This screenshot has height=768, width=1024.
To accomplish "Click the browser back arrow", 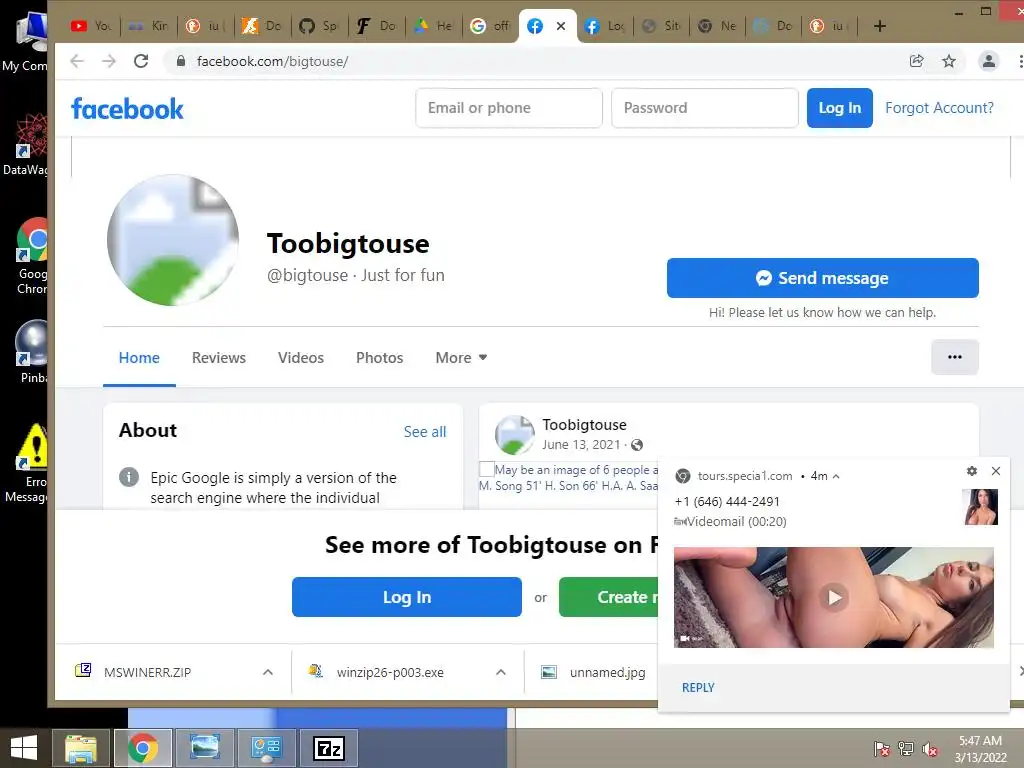I will (x=77, y=61).
